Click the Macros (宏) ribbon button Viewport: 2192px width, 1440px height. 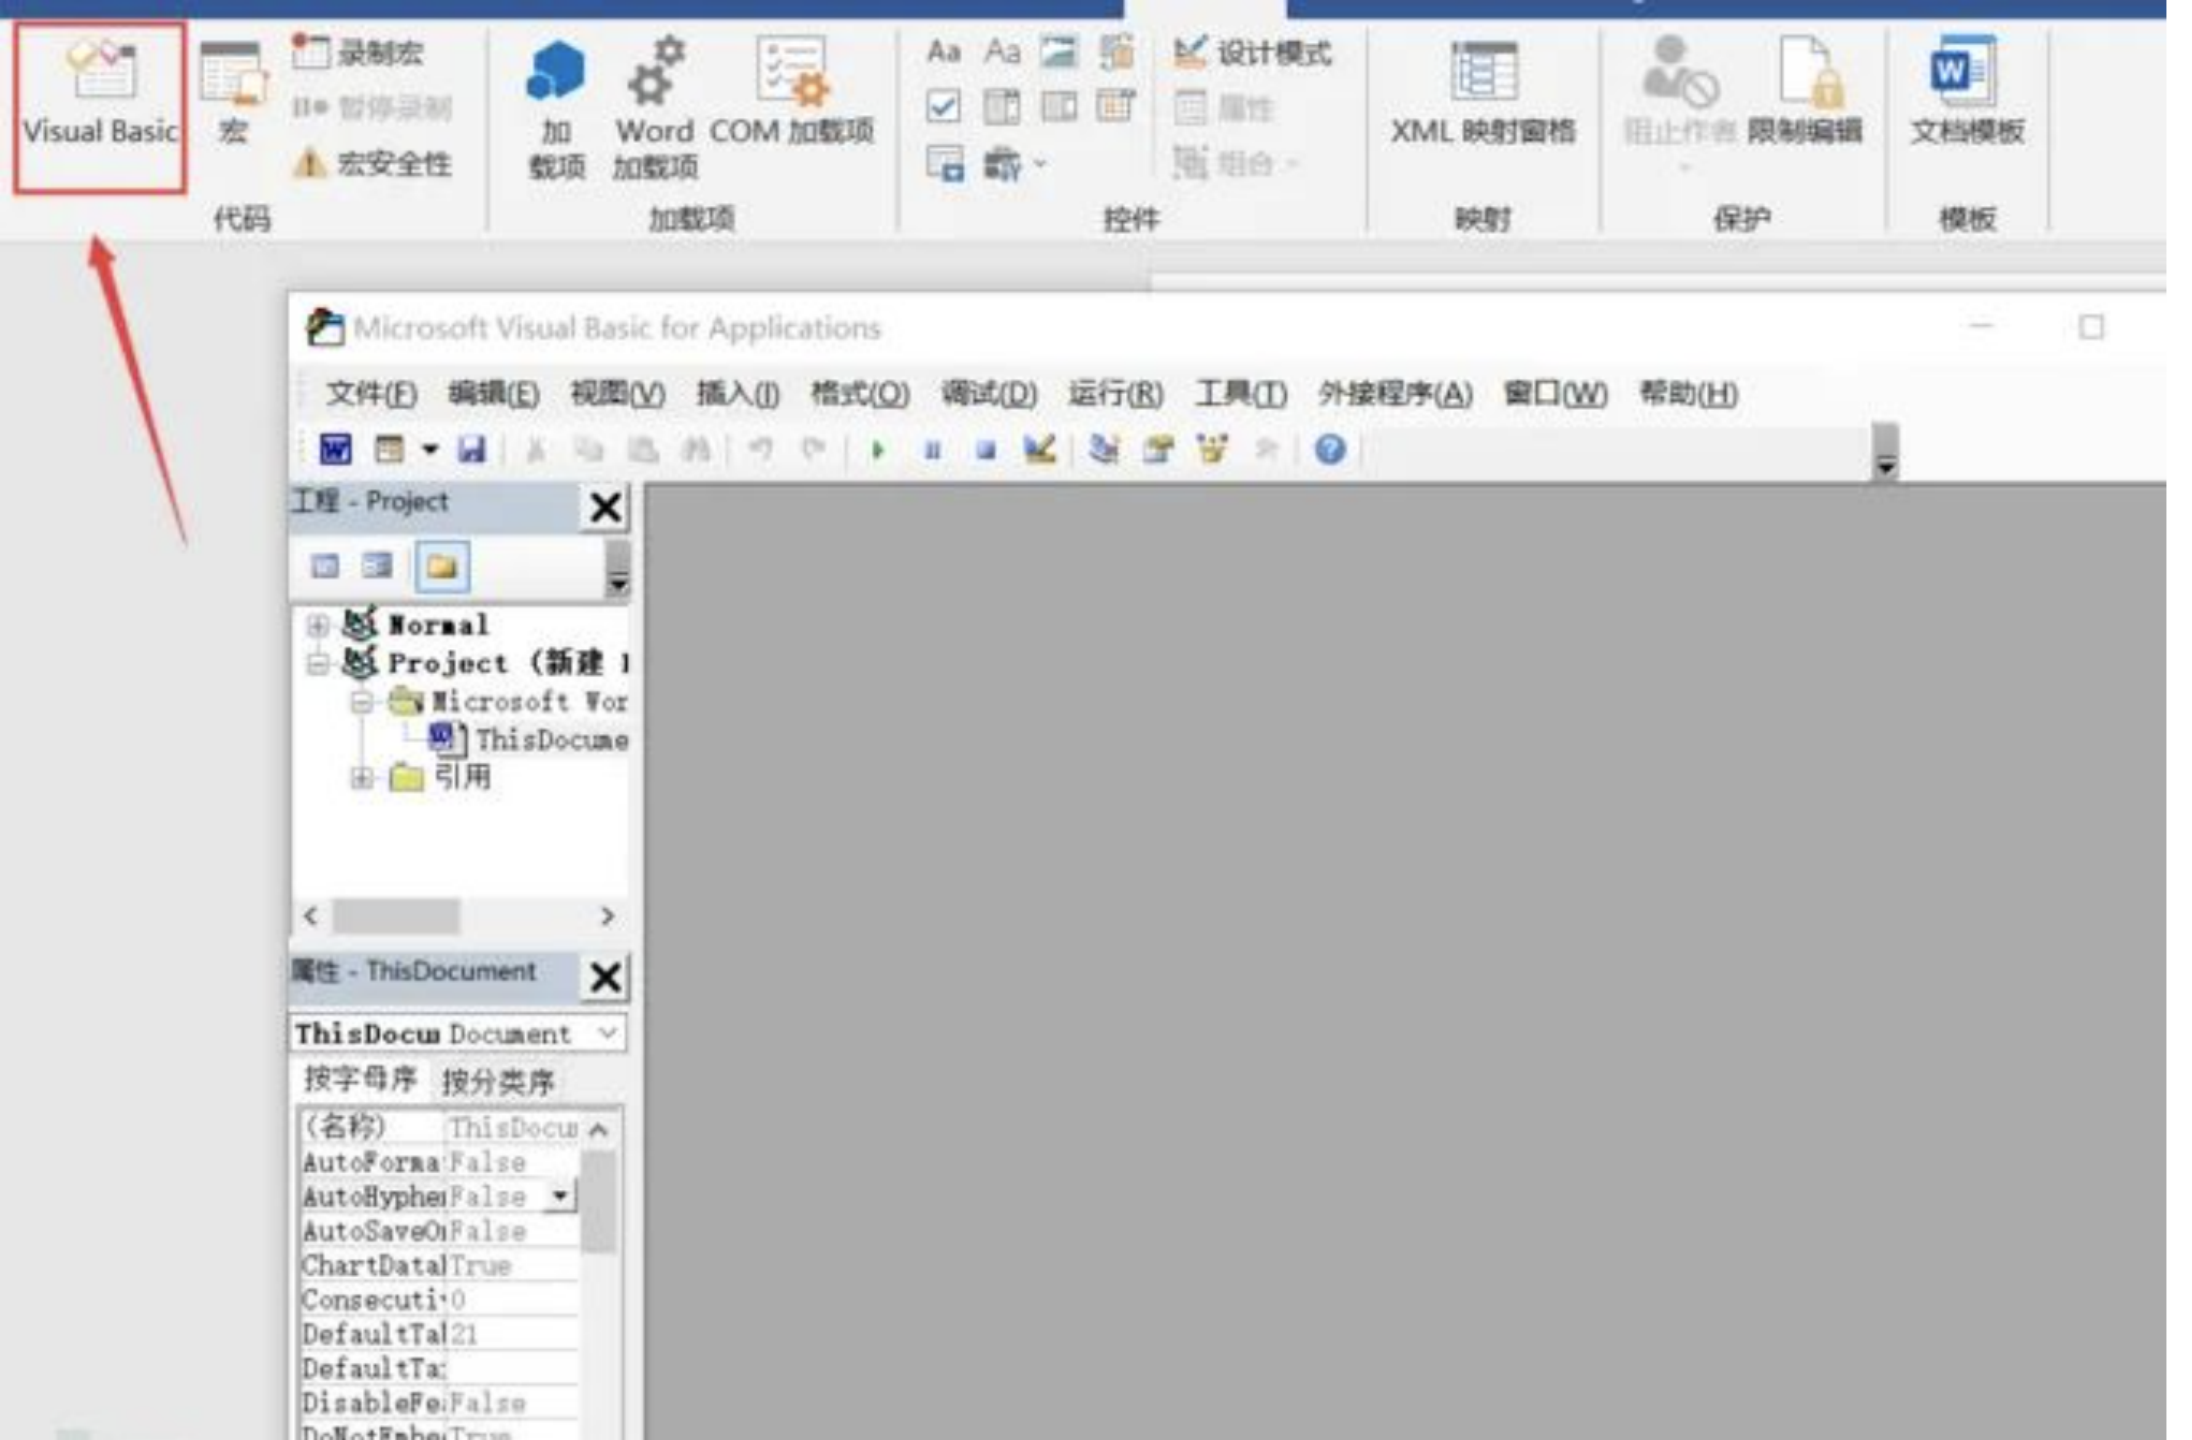click(233, 93)
